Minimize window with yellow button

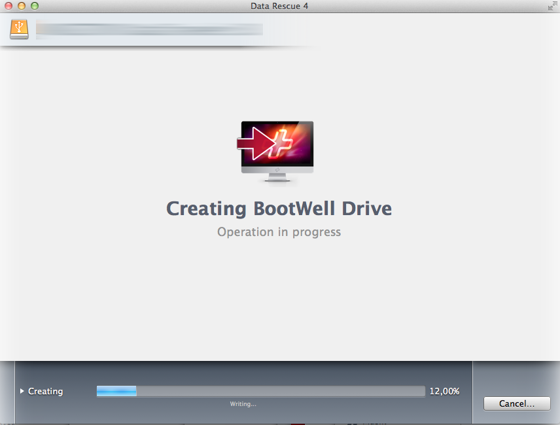21,6
